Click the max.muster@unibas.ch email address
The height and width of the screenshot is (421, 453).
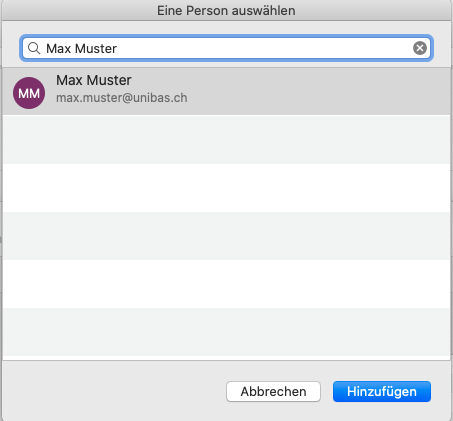(x=122, y=98)
